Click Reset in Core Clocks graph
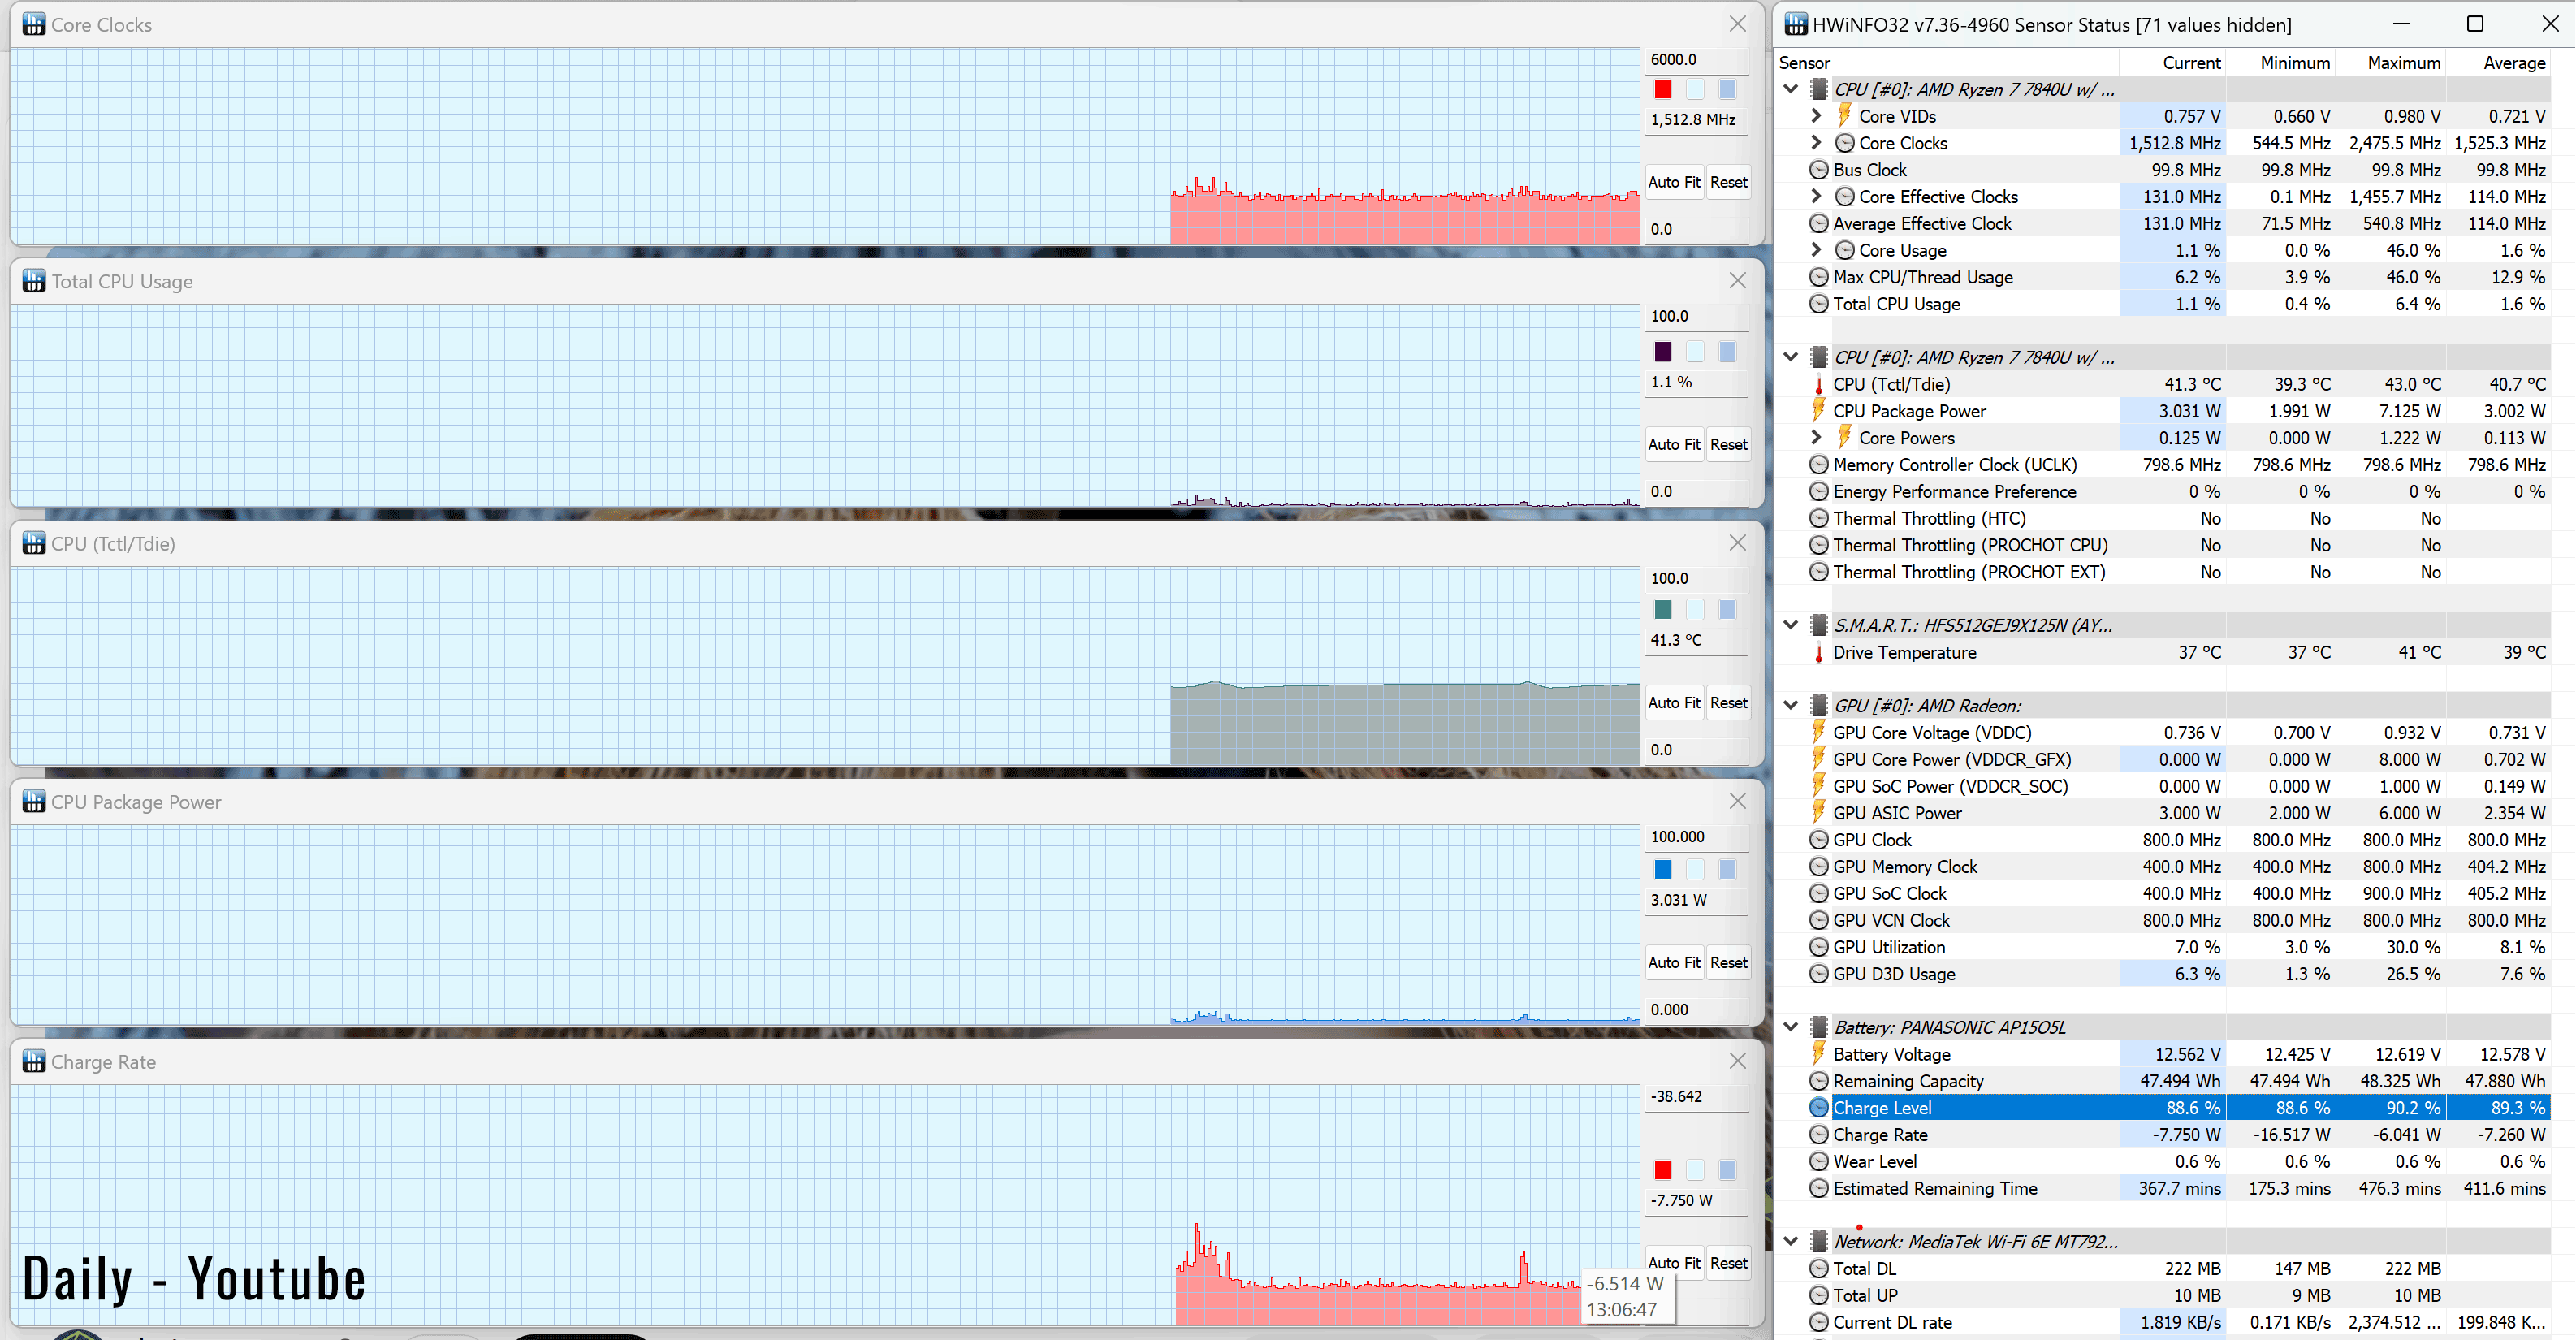This screenshot has height=1340, width=2576. pyautogui.click(x=1728, y=182)
